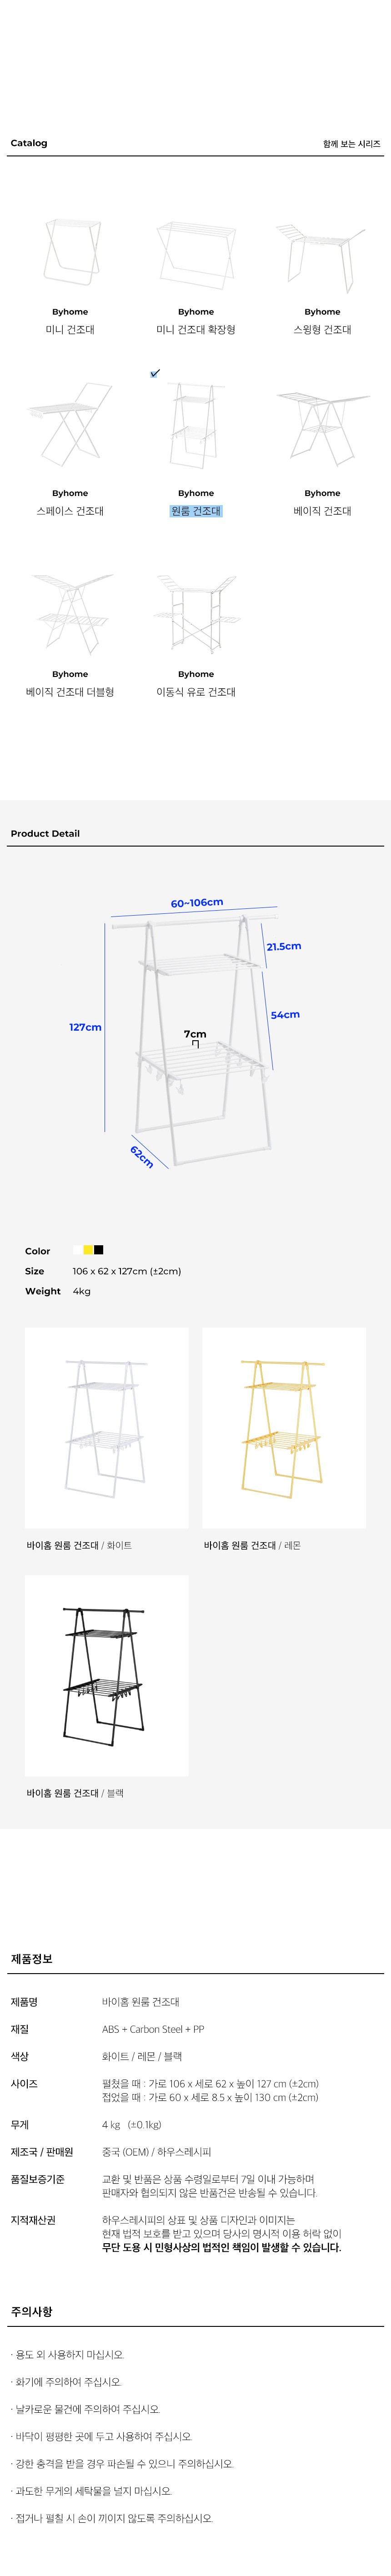Pick the black color swatch
This screenshot has height=2576, width=391.
(99, 1249)
